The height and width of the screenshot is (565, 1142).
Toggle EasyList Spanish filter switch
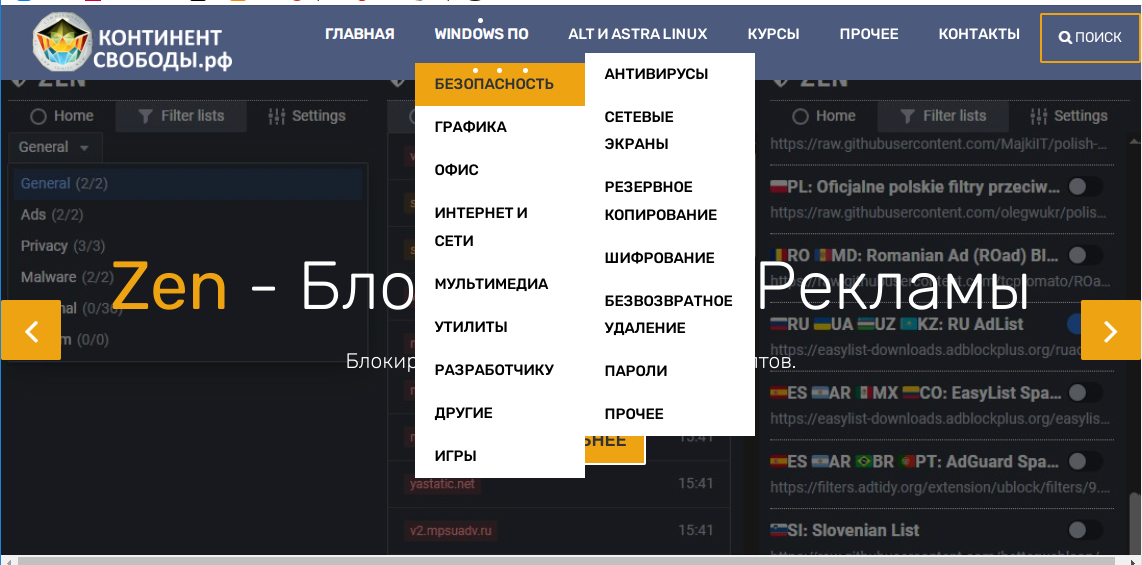coord(1085,392)
